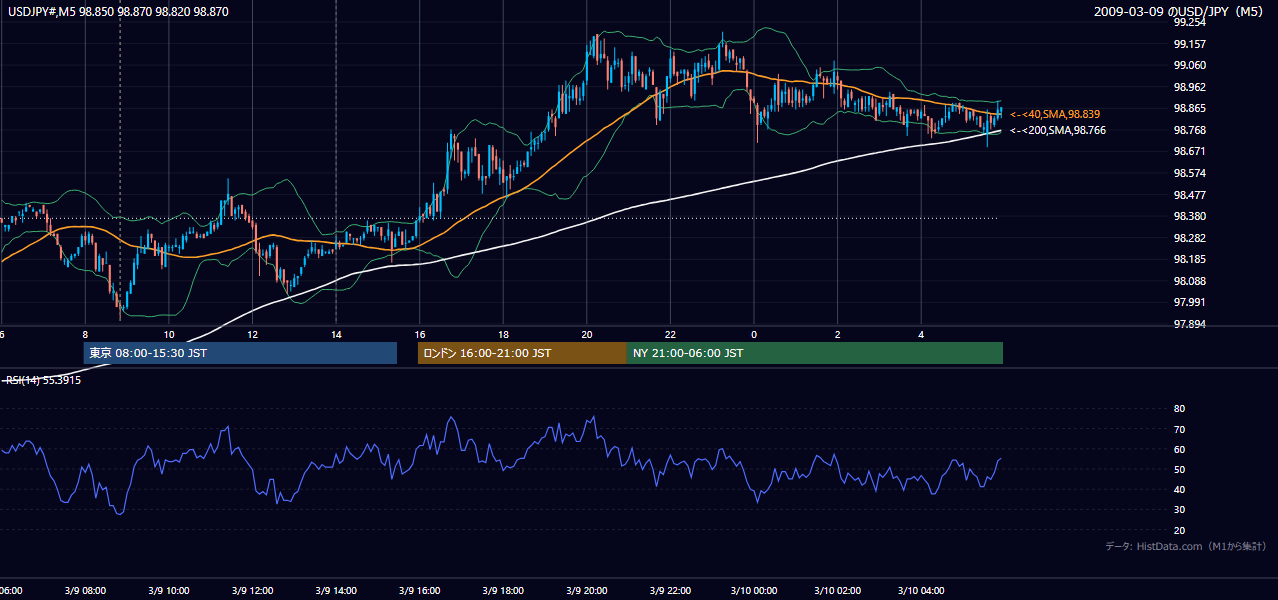1278x600 pixels.
Task: Select the 東京 08:00-15:30 JST session bar
Action: (x=240, y=353)
